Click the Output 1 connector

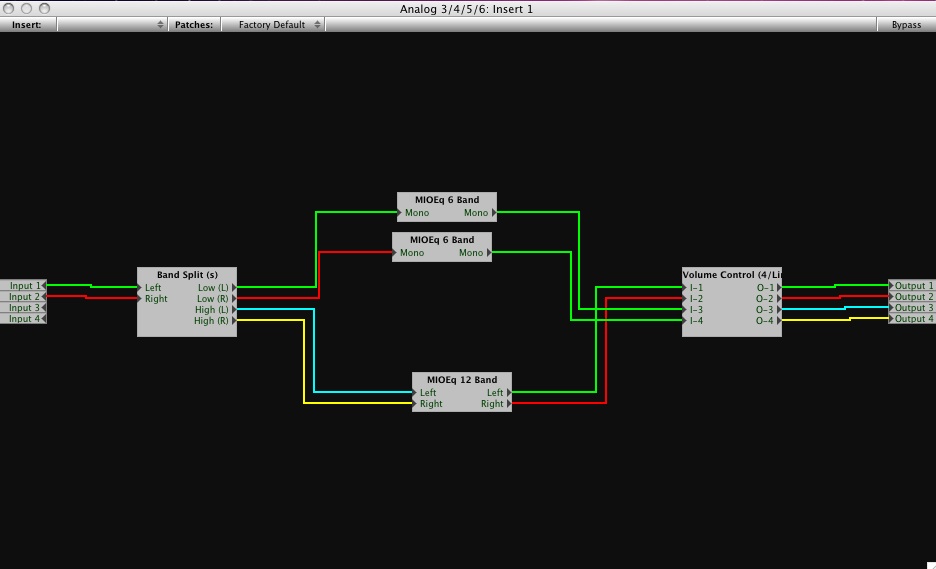click(912, 286)
